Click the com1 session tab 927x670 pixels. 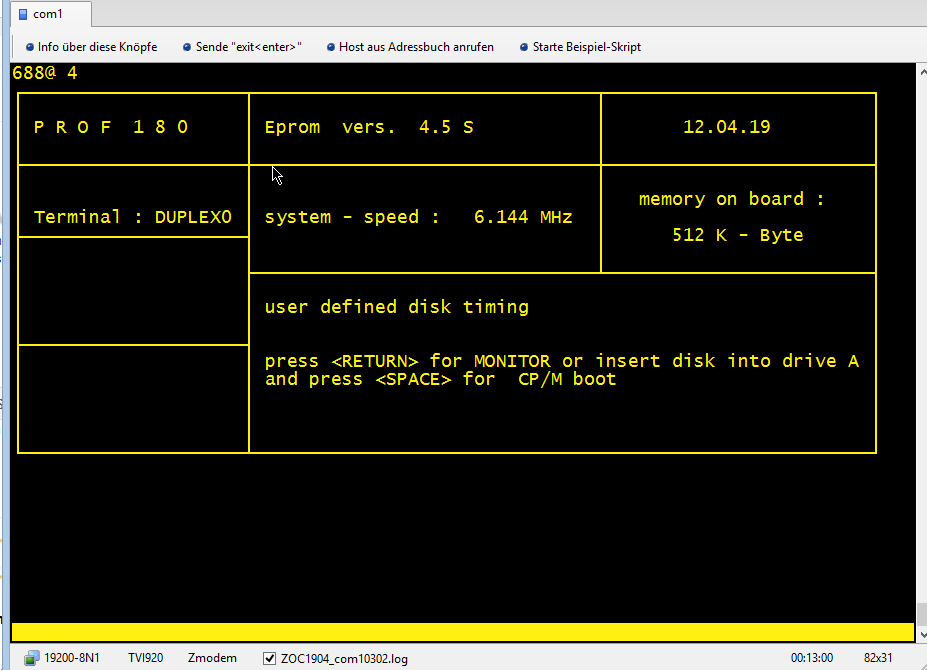click(47, 14)
